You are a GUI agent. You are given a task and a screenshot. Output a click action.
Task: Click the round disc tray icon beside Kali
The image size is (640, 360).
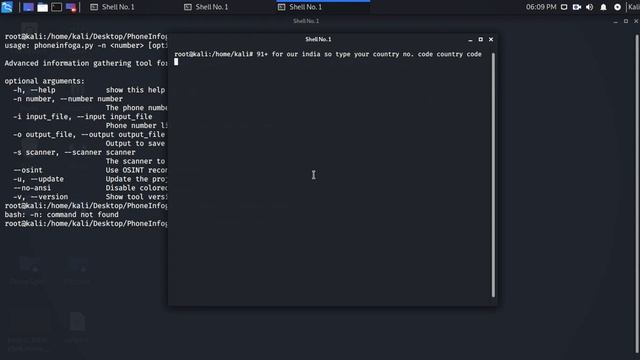617,7
